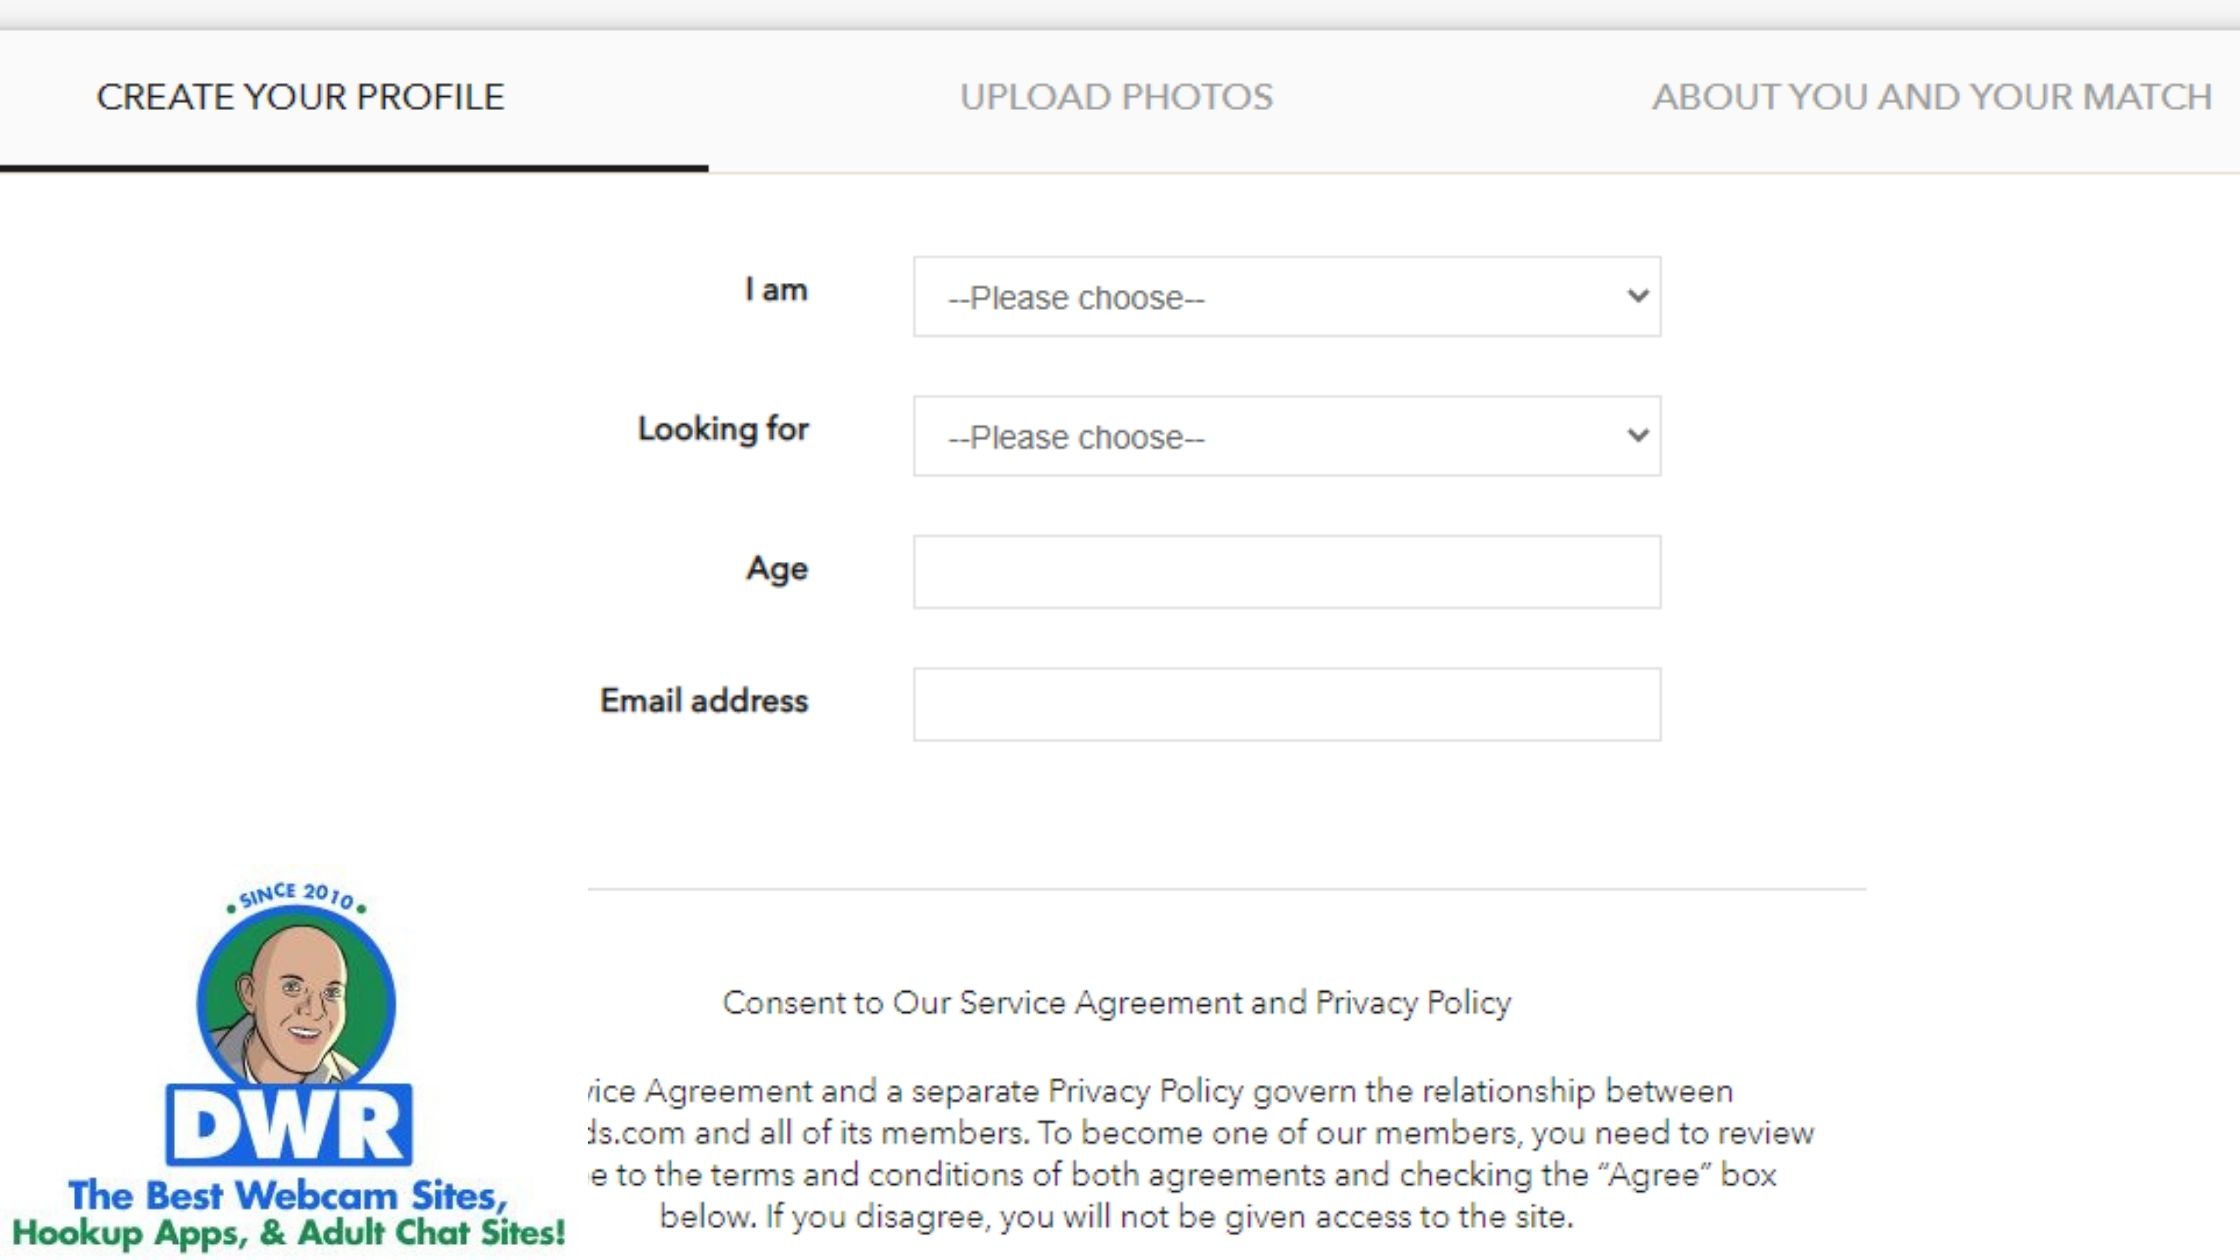Click the 'Since 2010' arc text
Image resolution: width=2240 pixels, height=1260 pixels.
296,896
